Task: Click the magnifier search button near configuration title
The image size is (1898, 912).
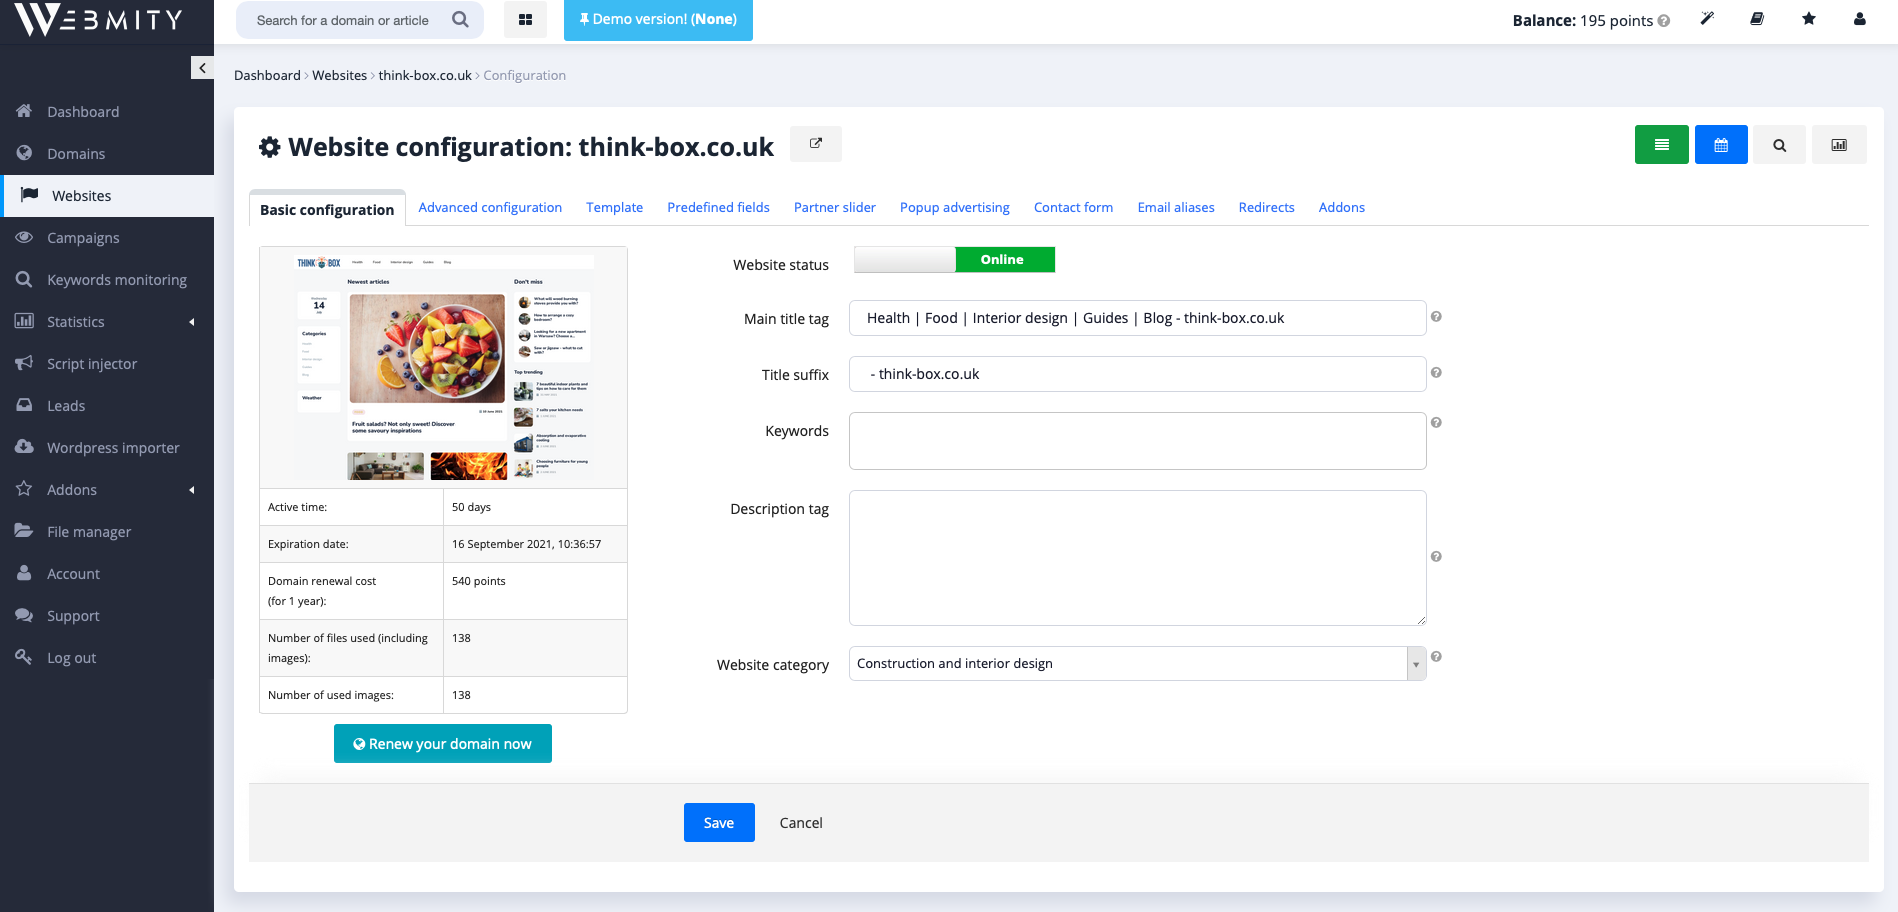Action: [x=1779, y=144]
